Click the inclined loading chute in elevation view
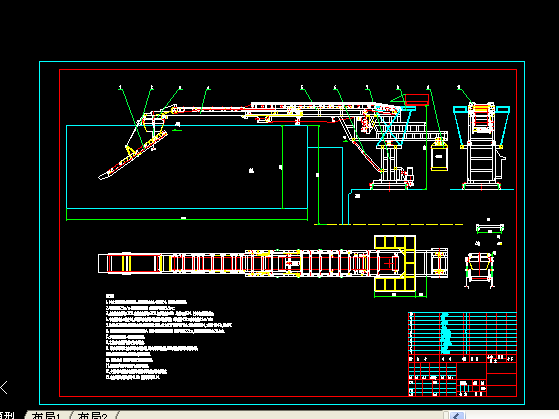559x419 pixels. [133, 155]
